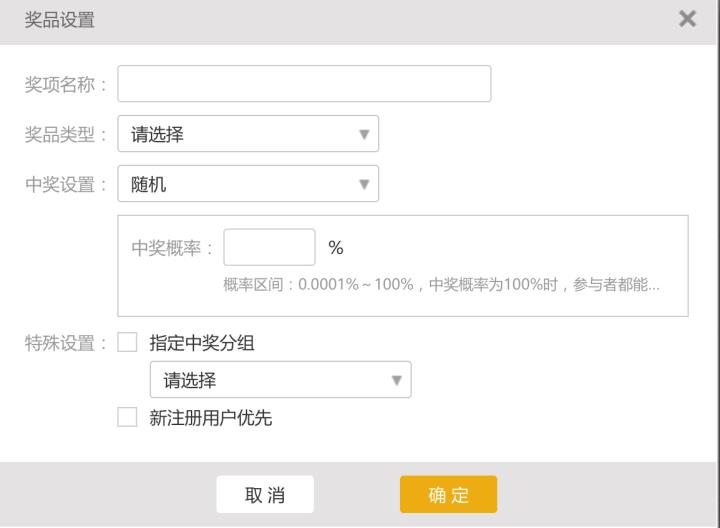Click the 新注册用户优先 label text
The height and width of the screenshot is (528, 720).
pos(210,418)
